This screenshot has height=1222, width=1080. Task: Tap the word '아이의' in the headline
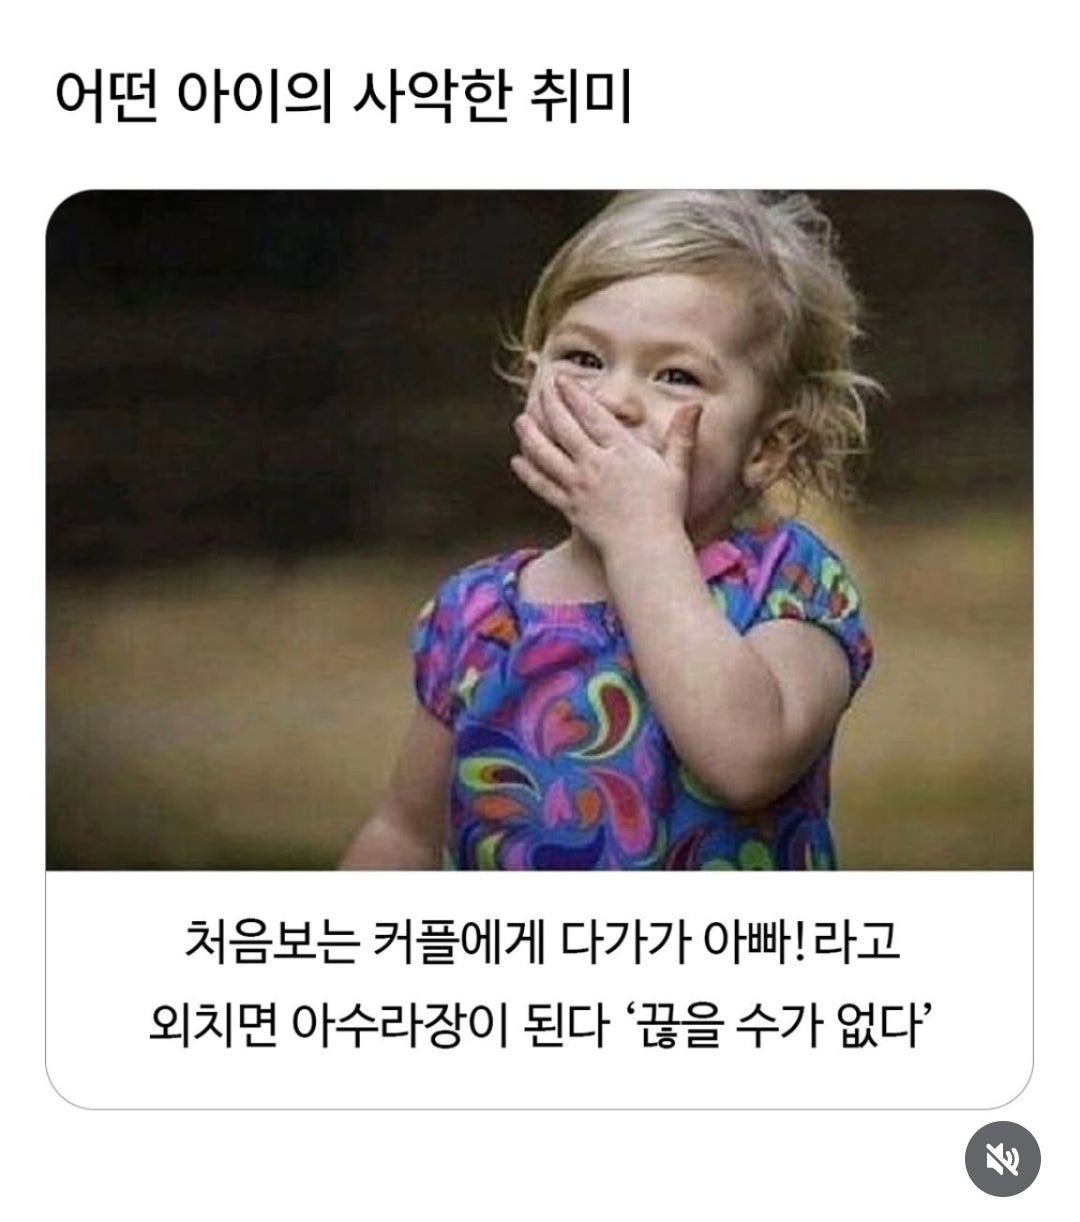254,99
